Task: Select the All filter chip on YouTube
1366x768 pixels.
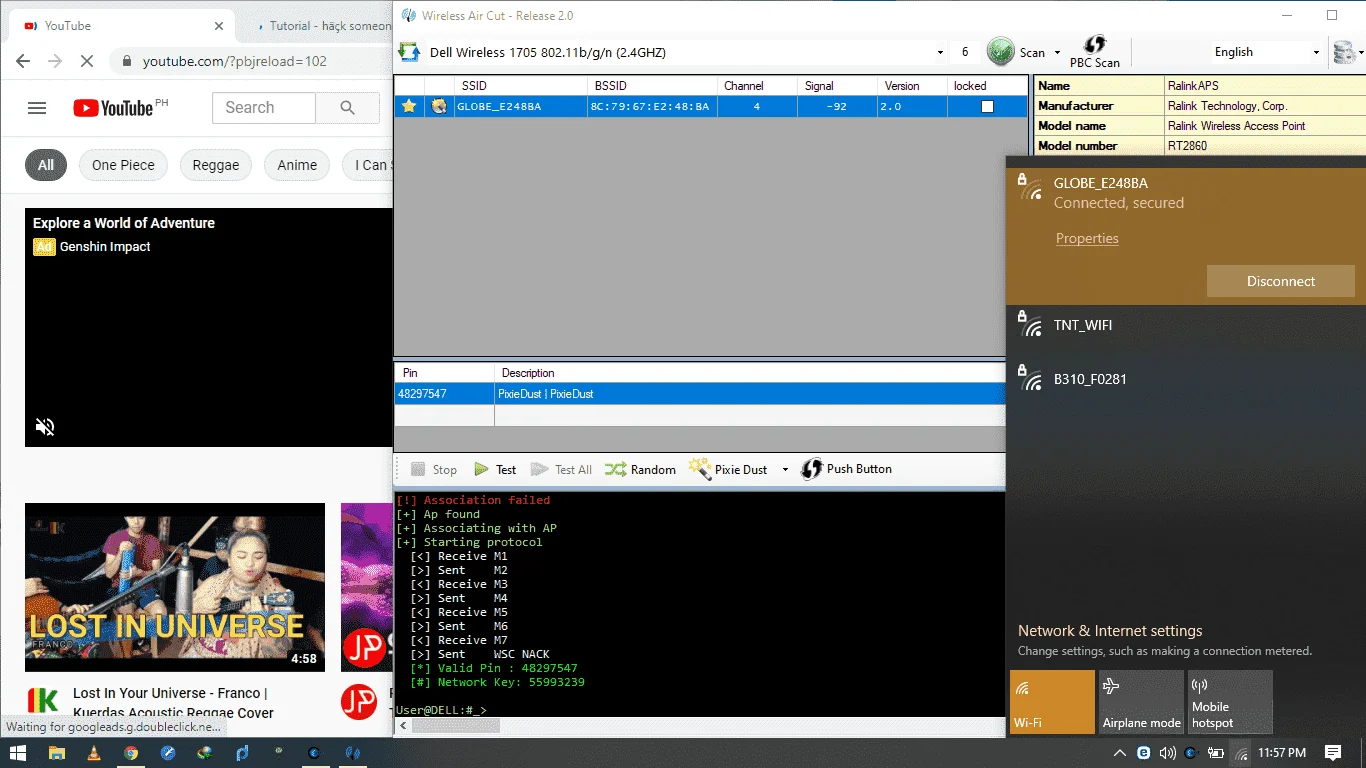Action: tap(46, 165)
